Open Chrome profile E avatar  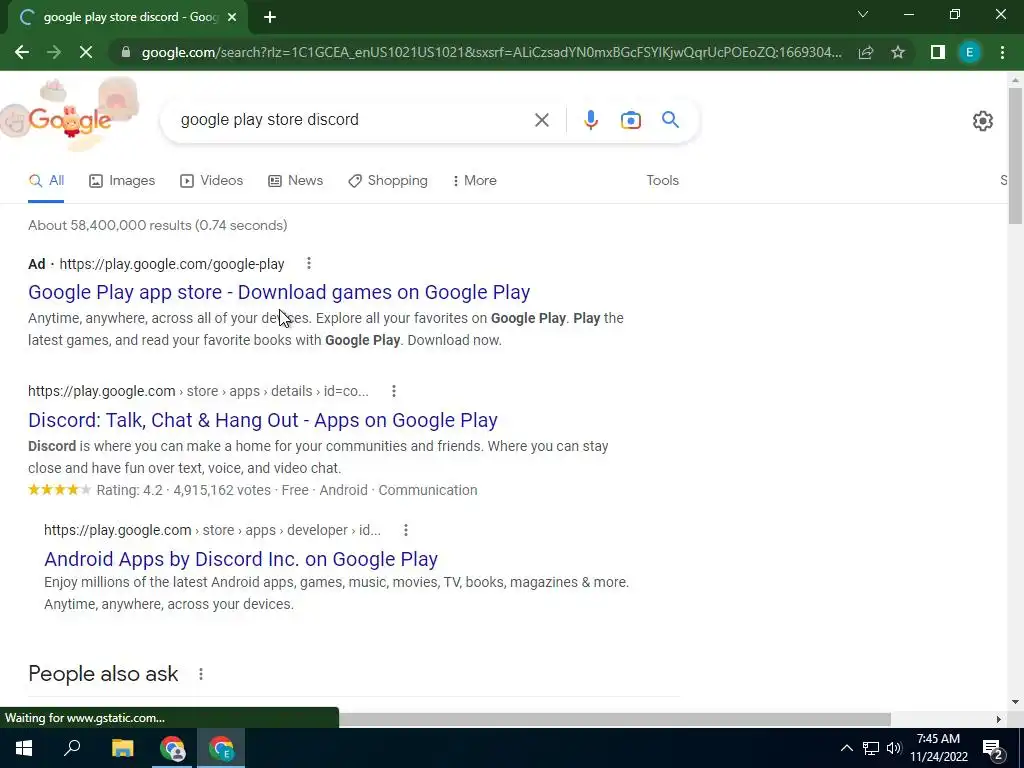pos(970,52)
